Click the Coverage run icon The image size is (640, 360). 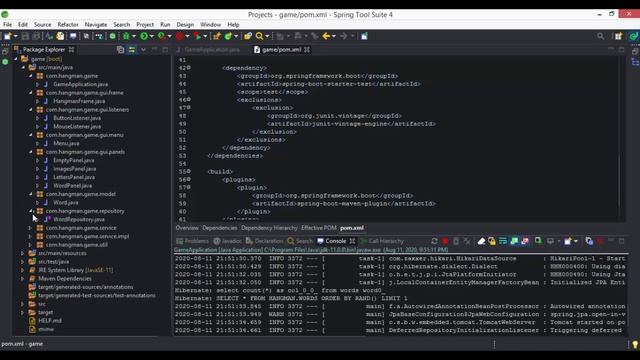tap(162, 36)
